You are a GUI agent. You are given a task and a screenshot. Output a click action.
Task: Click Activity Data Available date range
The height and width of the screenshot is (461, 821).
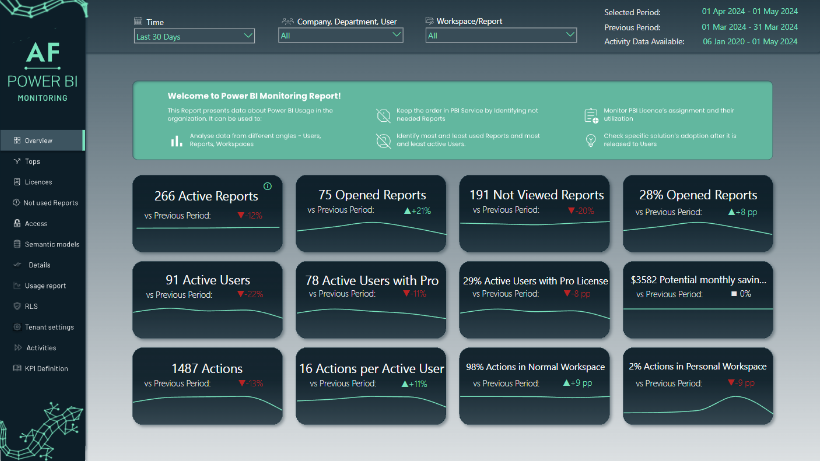750,41
